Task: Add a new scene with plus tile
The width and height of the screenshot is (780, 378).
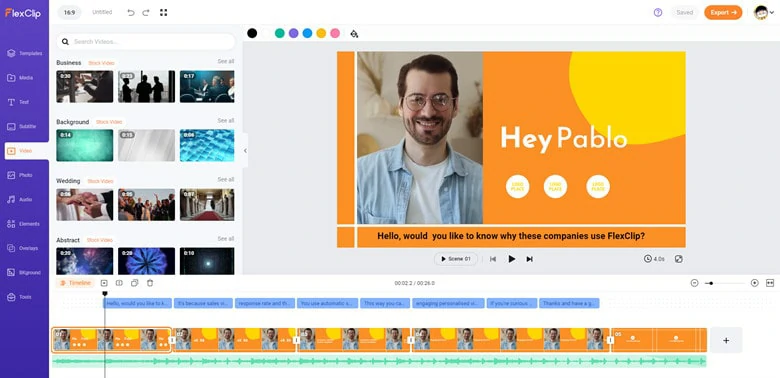Action: [726, 340]
